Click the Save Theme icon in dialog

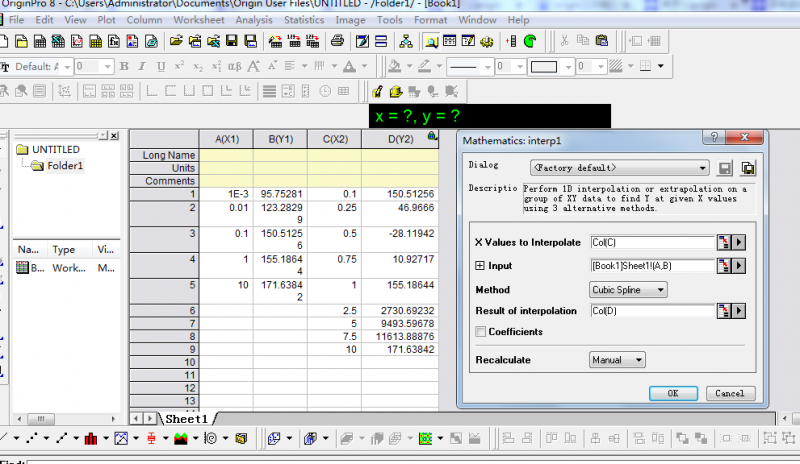(x=726, y=168)
